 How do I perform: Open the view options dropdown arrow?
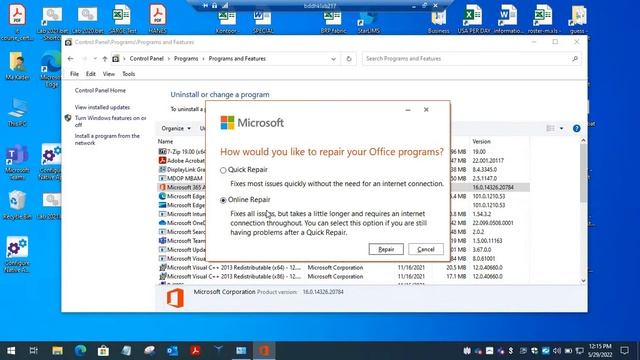[x=562, y=129]
